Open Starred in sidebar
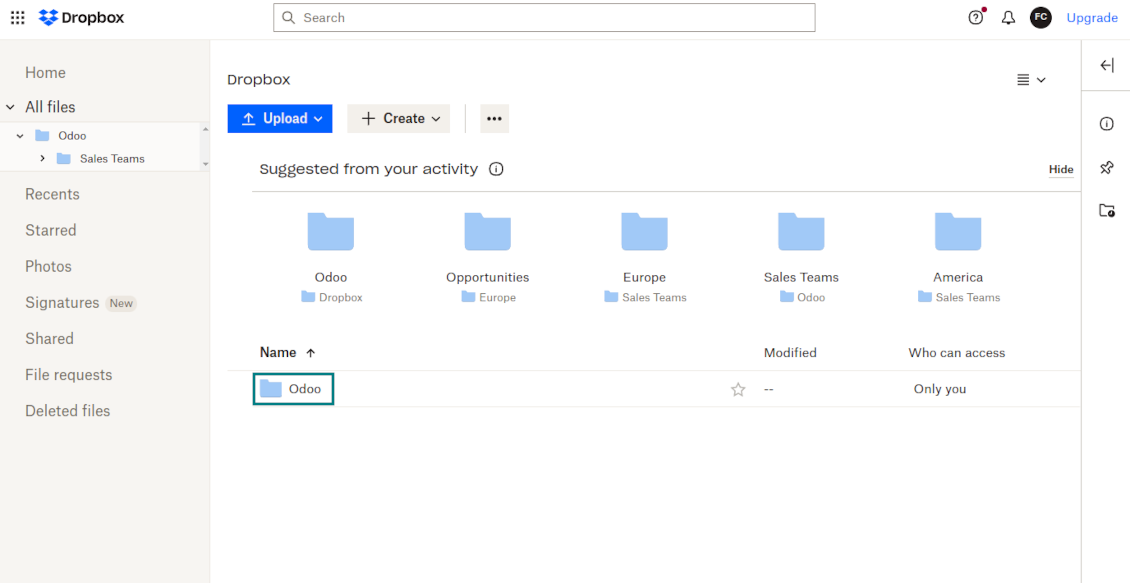Viewport: 1130px width, 583px height. [x=50, y=230]
